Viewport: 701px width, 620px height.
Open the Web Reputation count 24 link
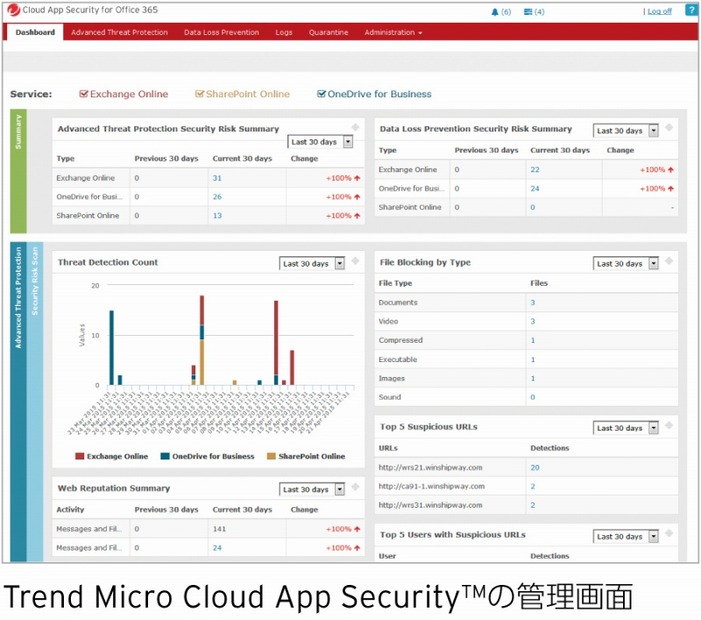[x=217, y=548]
